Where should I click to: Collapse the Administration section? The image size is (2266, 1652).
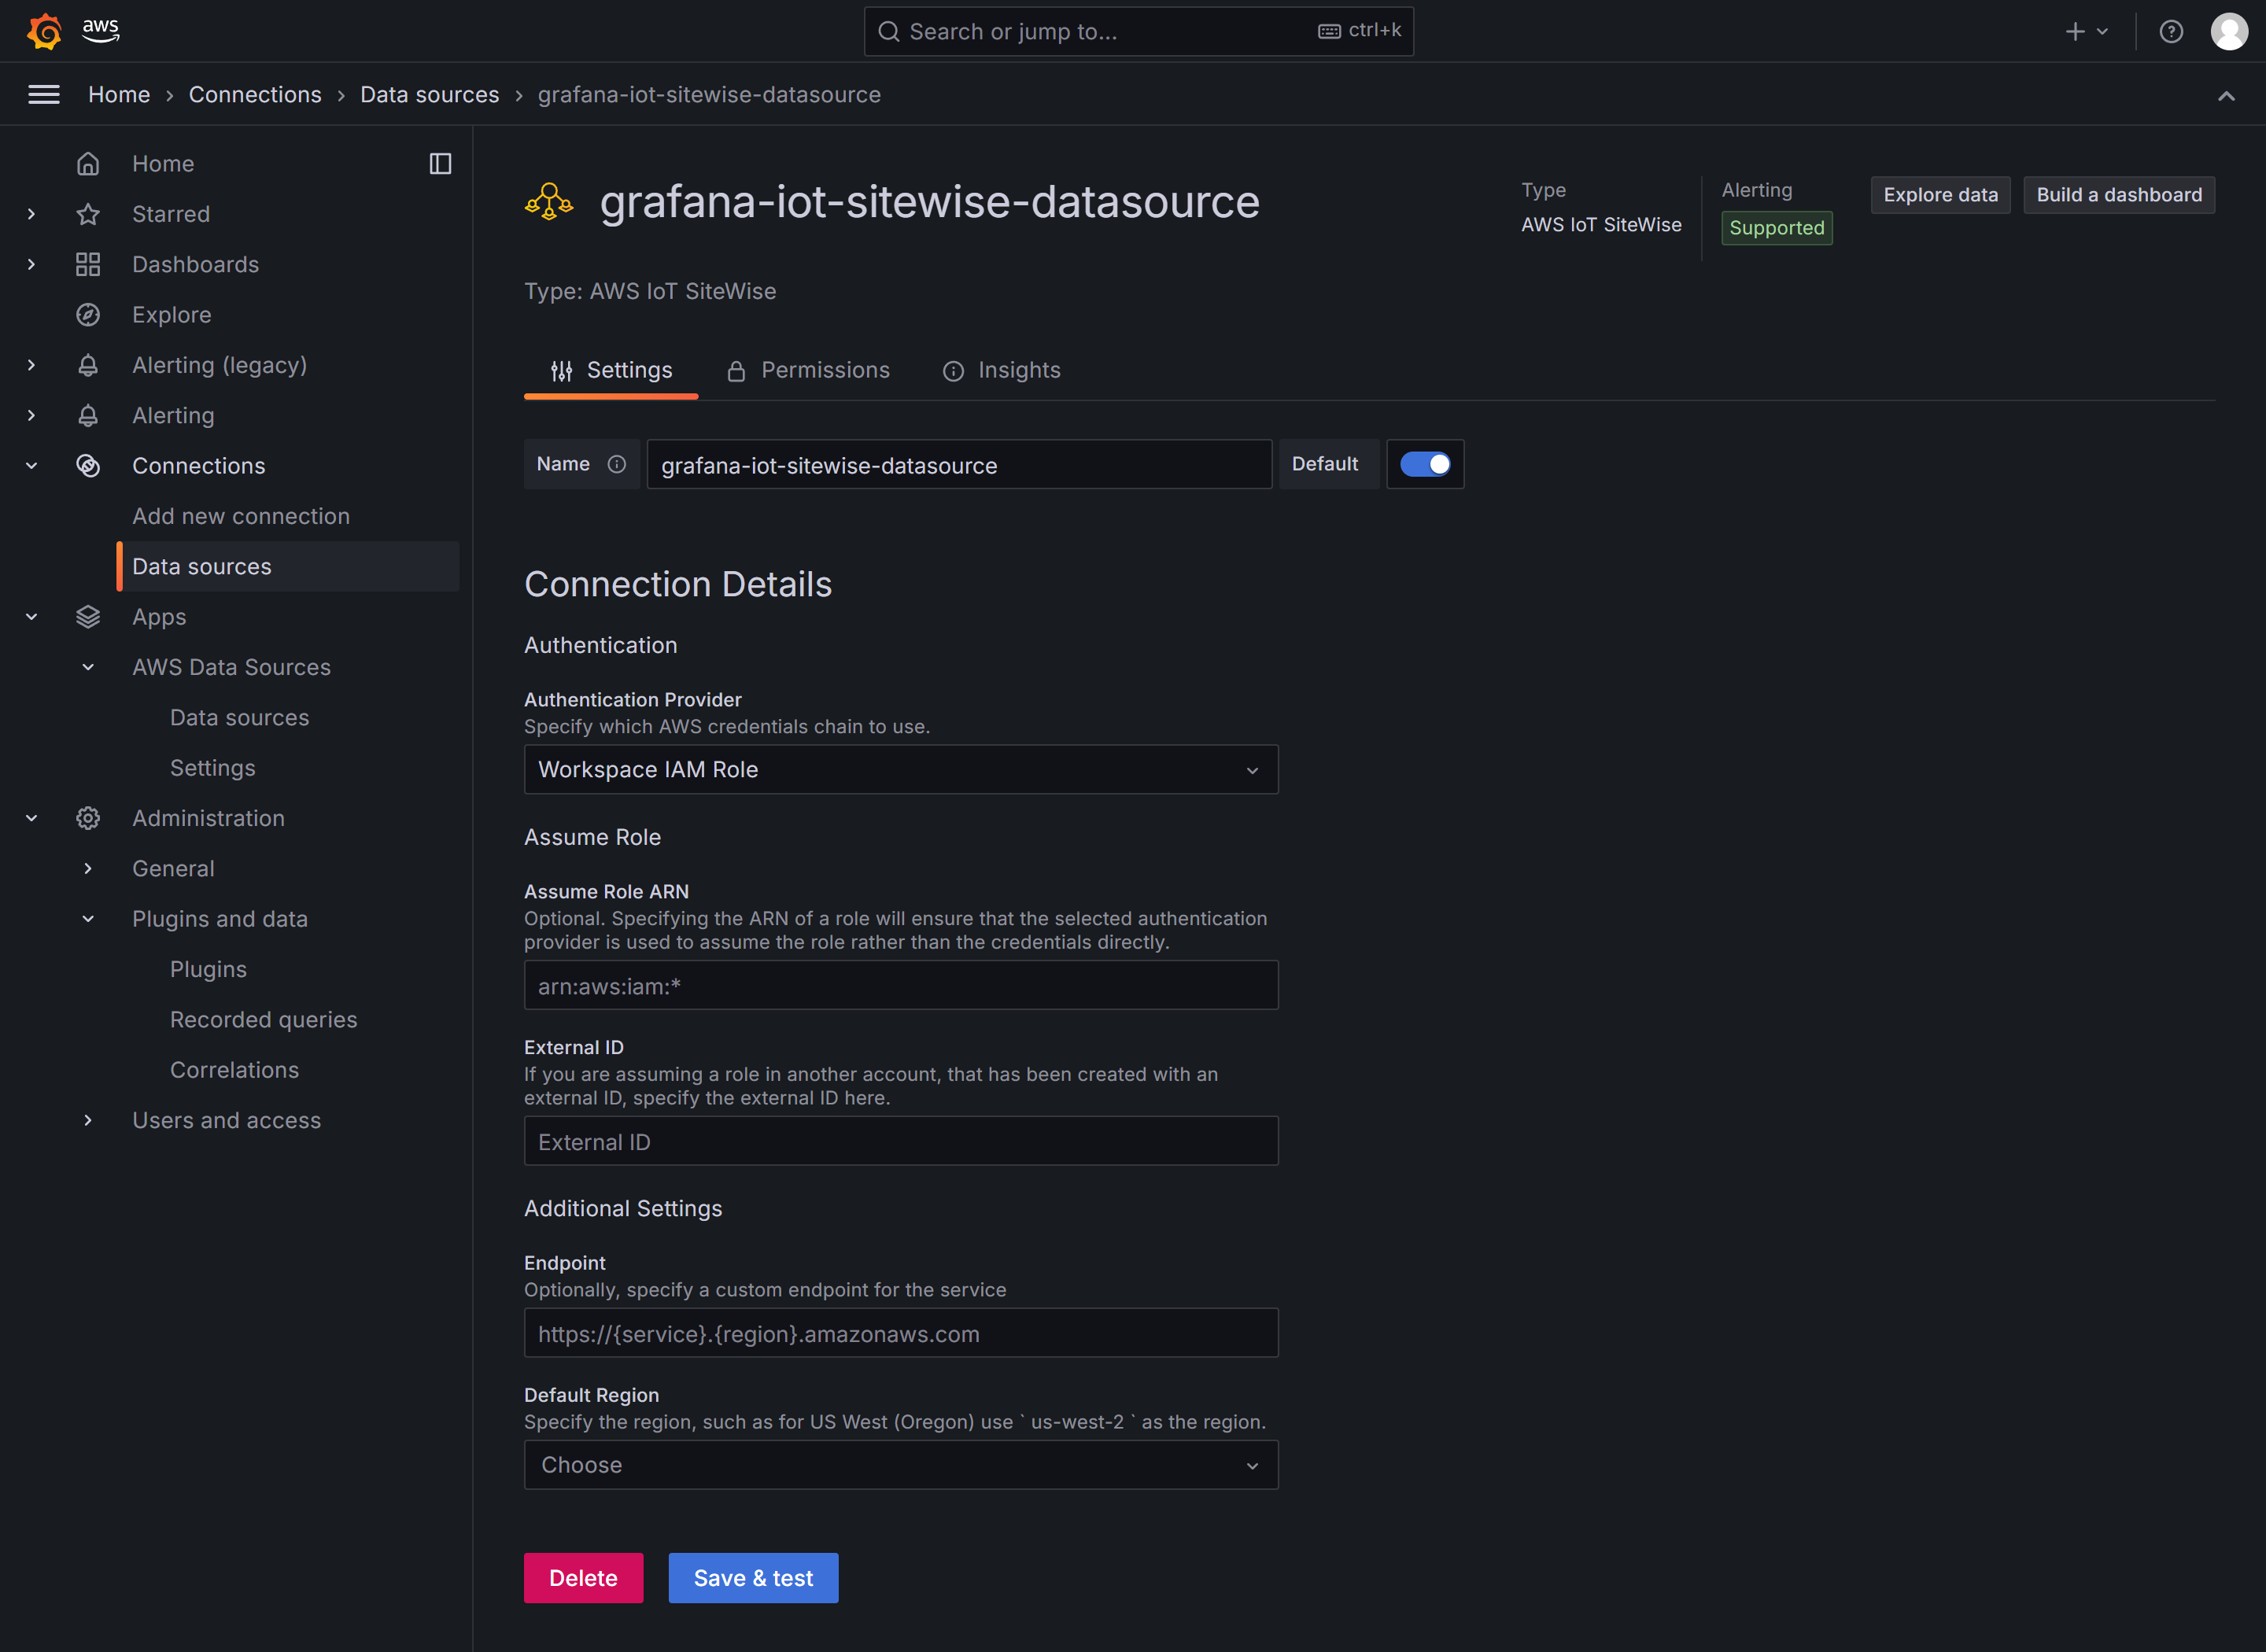pos(32,818)
